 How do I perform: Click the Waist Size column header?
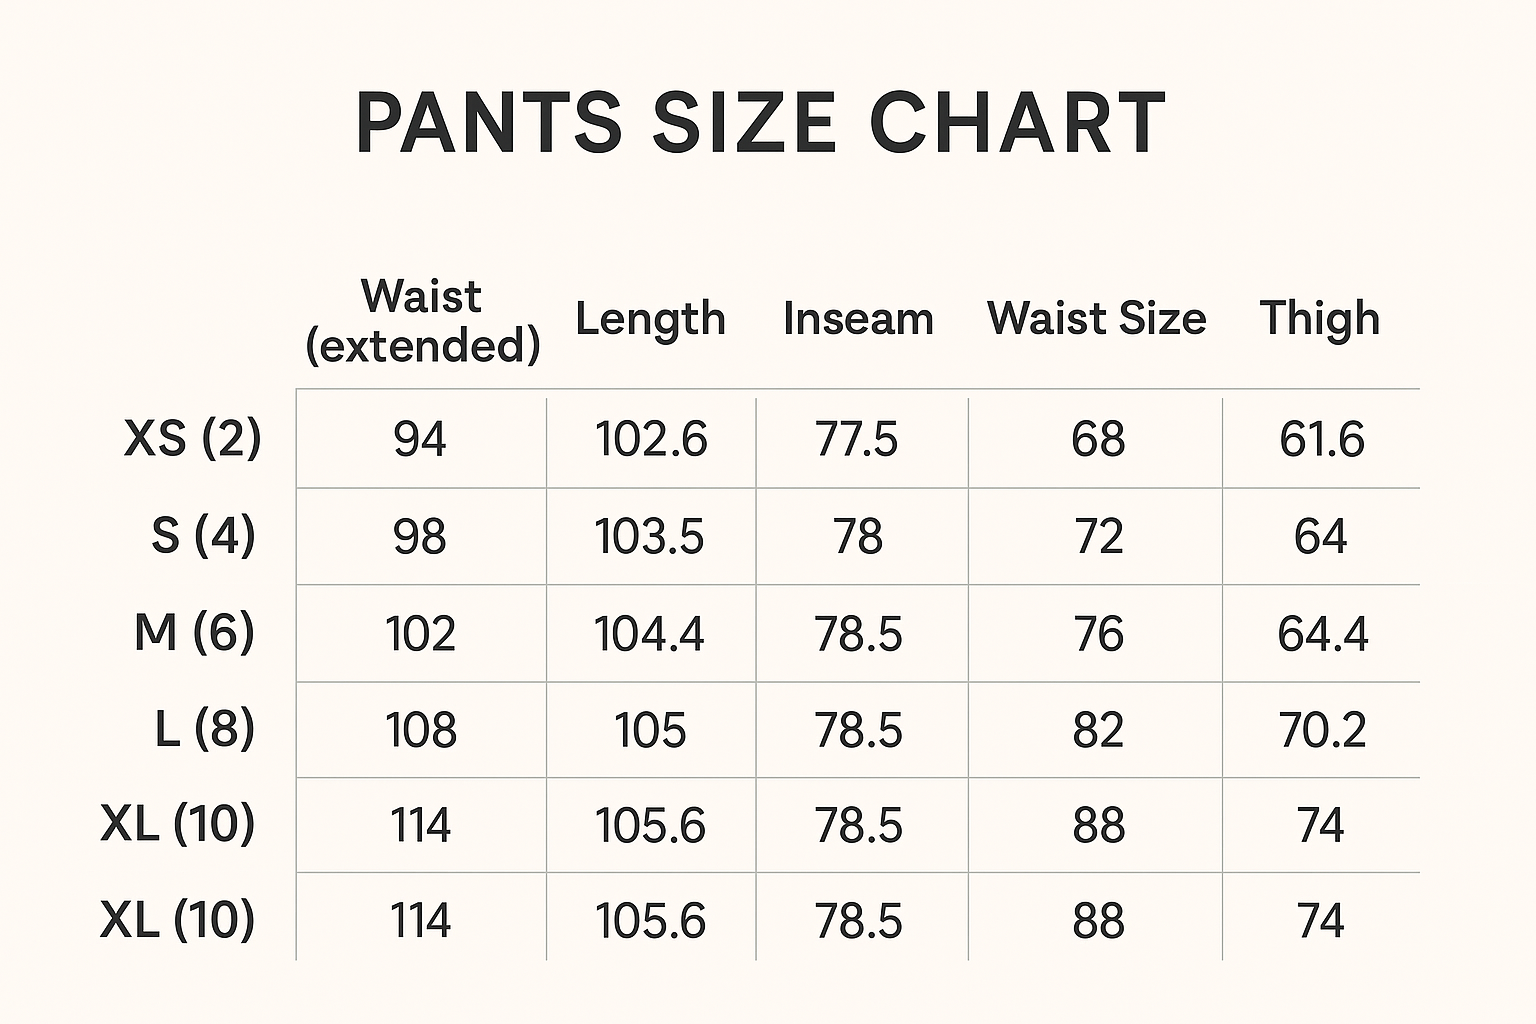(1096, 319)
